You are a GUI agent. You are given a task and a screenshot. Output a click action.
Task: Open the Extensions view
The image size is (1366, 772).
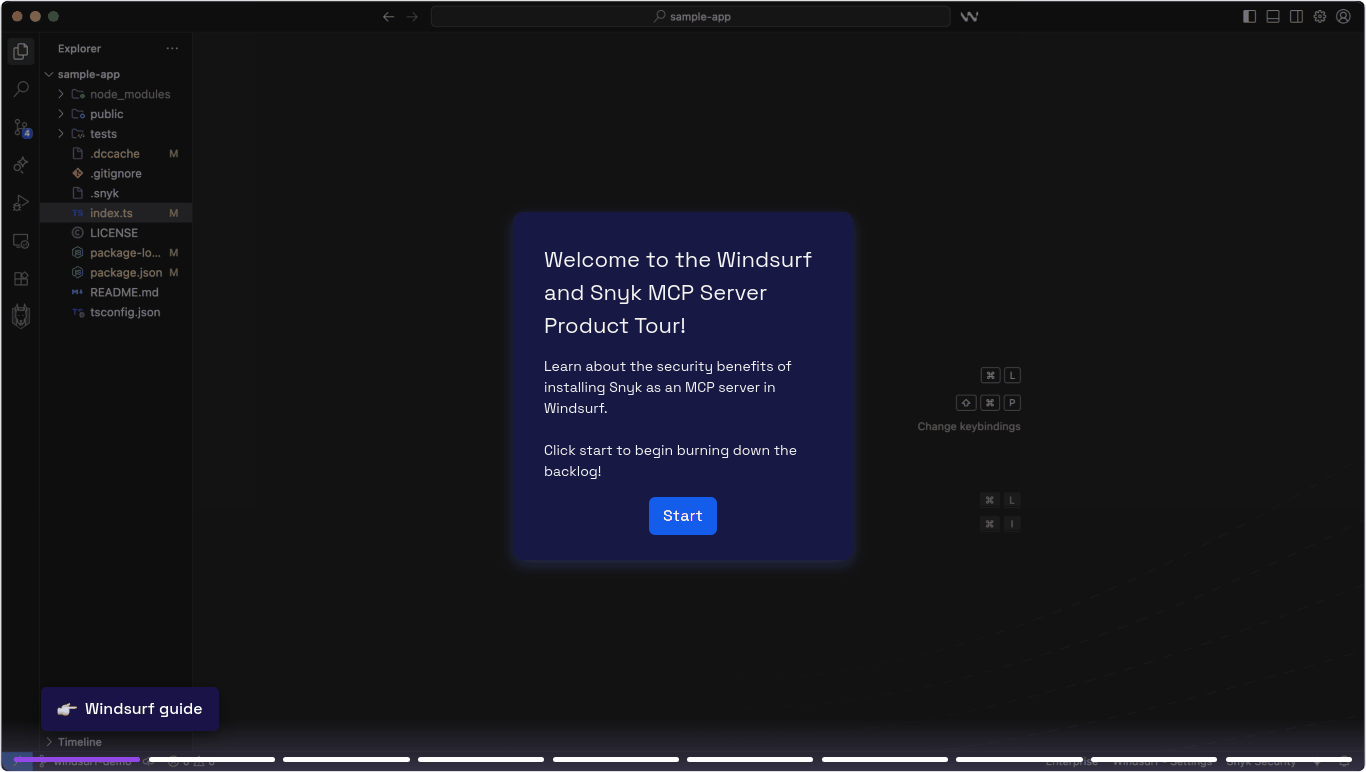(x=21, y=279)
